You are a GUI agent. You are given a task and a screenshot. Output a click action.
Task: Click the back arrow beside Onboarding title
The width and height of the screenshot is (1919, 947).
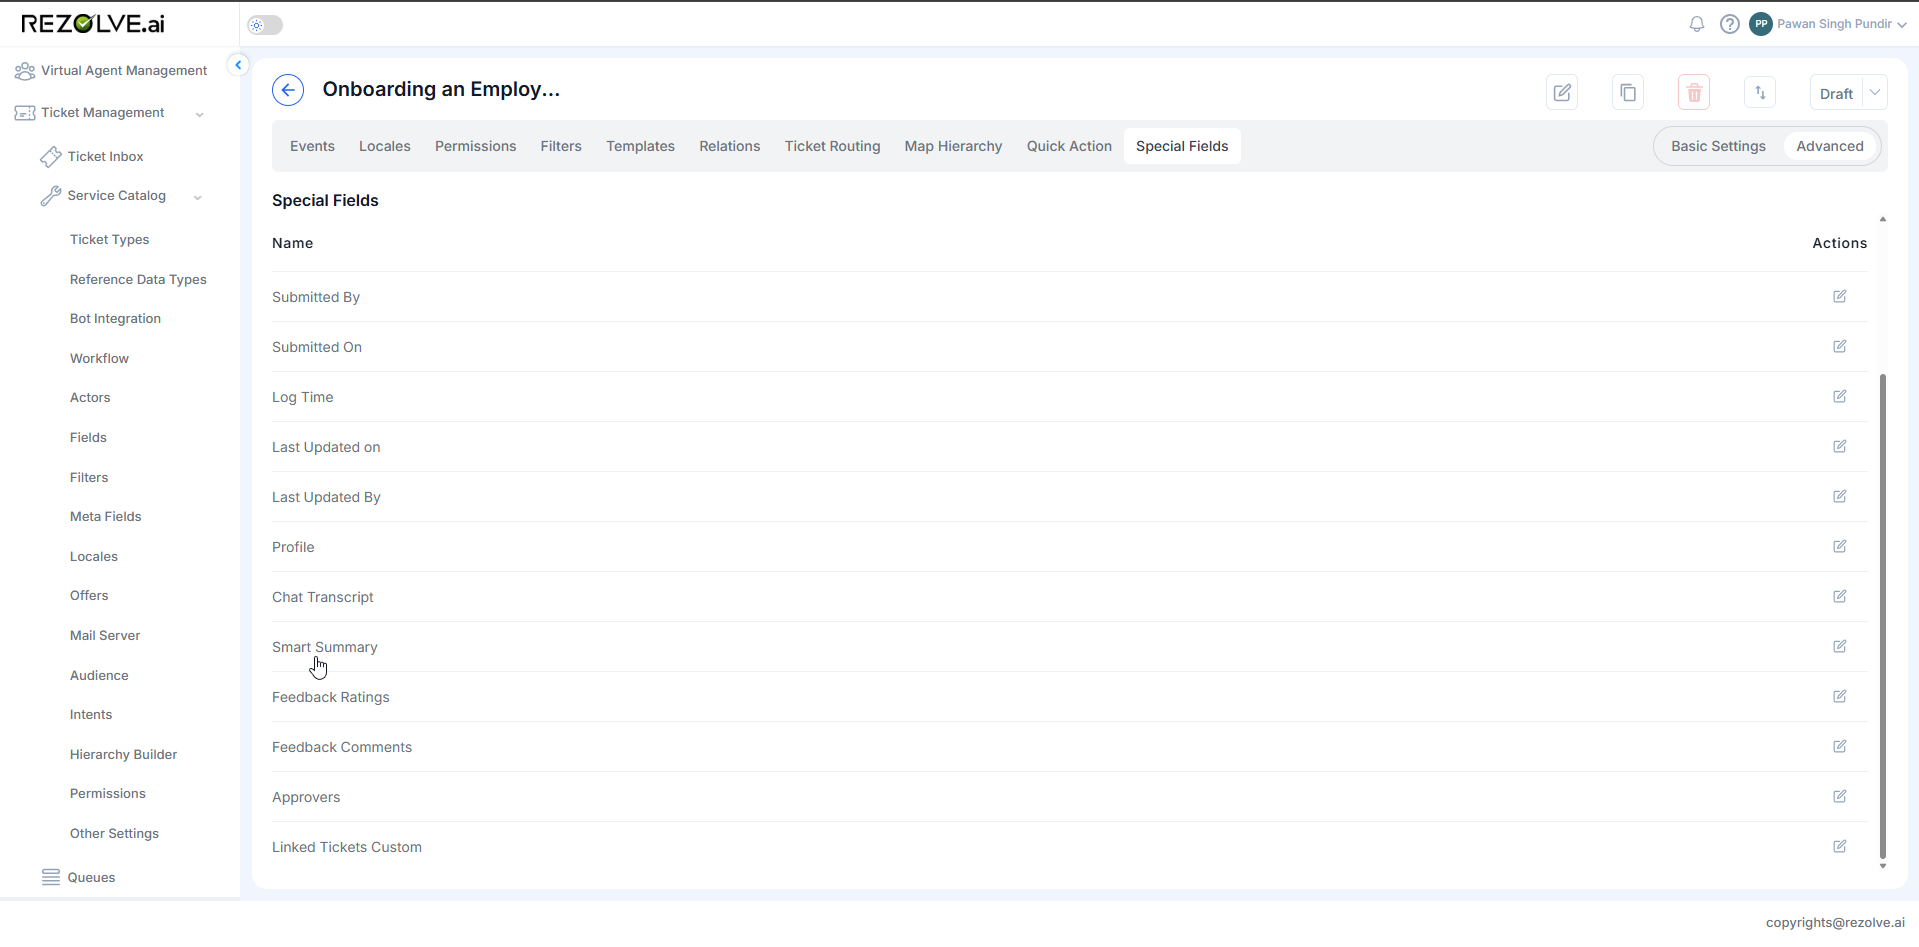[x=288, y=90]
